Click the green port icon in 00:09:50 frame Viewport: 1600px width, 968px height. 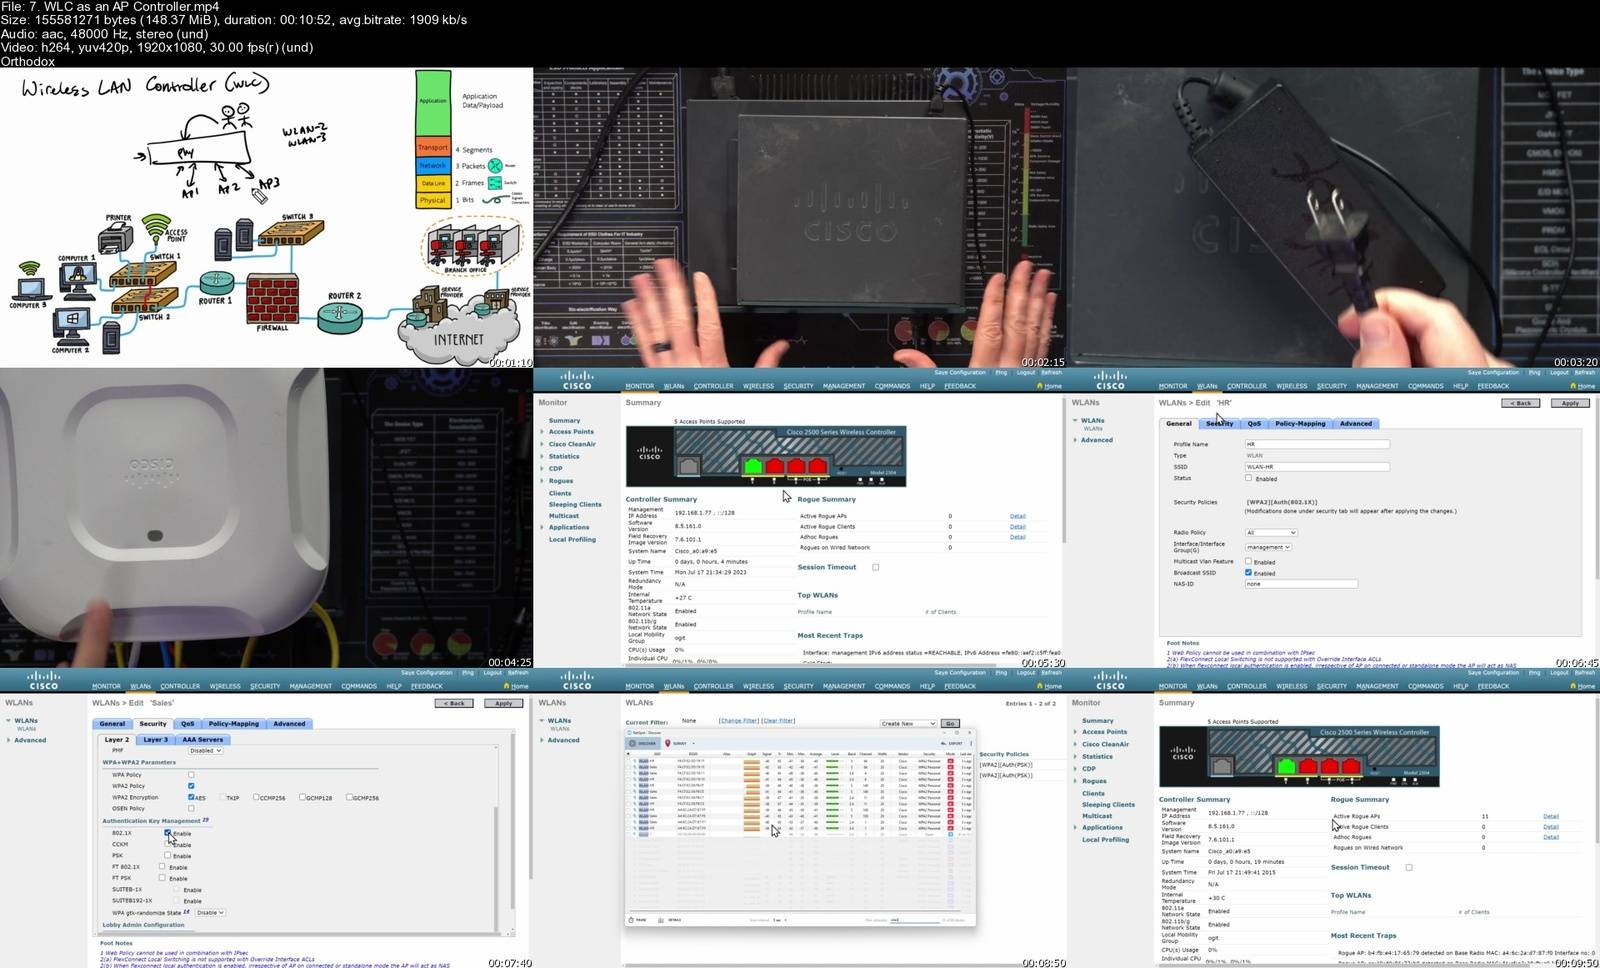click(1286, 767)
